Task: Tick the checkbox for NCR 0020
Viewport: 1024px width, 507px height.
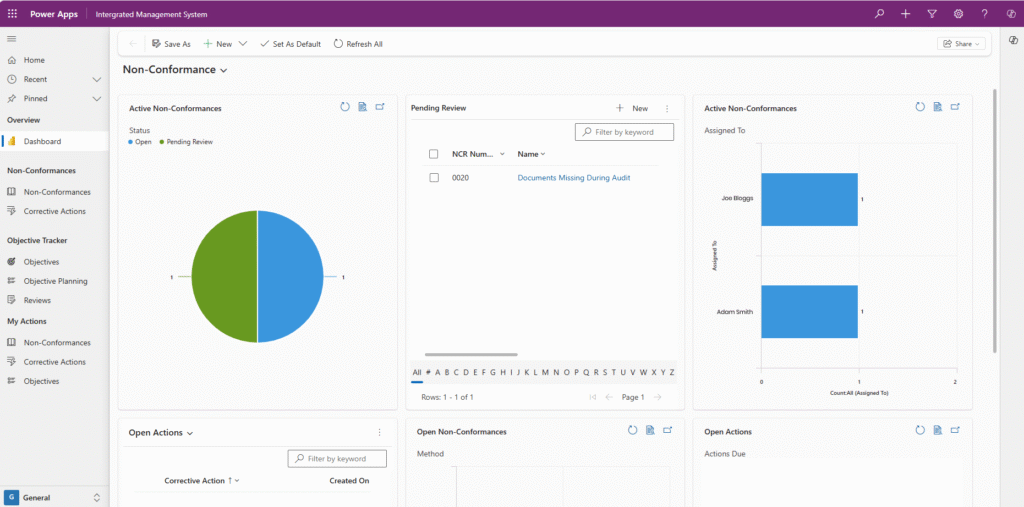Action: click(x=434, y=177)
